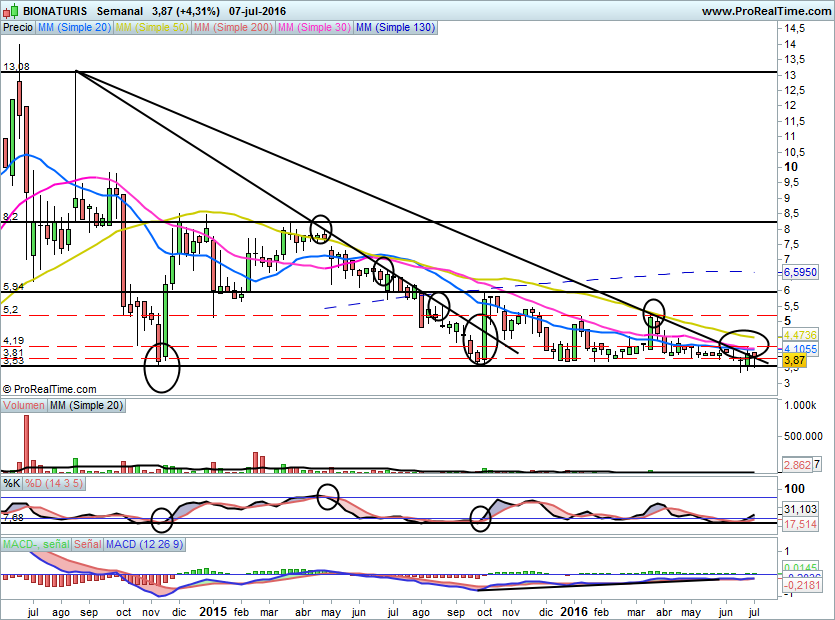
Task: Select the MM (Simple 20) indicator label
Action: pos(74,28)
